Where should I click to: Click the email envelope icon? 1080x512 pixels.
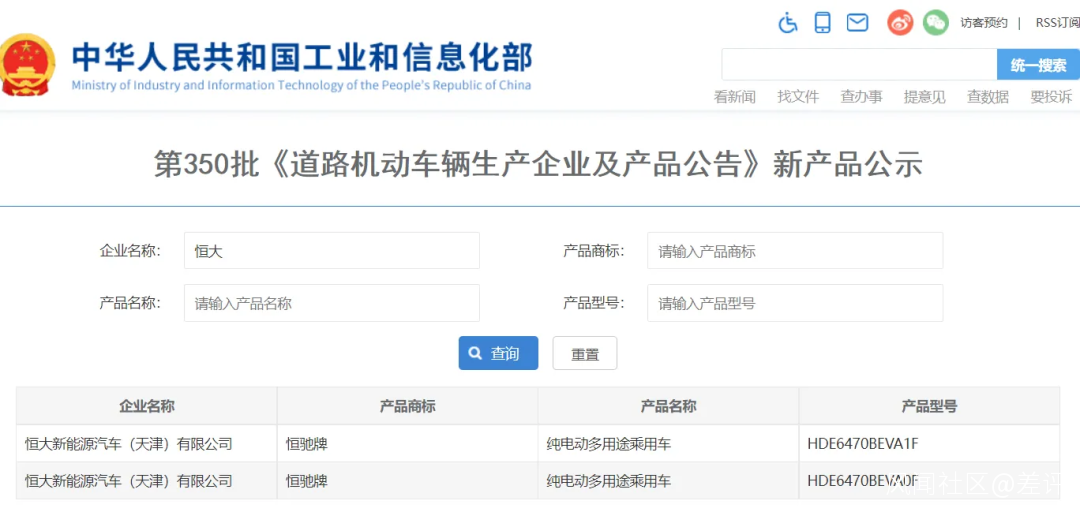click(x=857, y=23)
